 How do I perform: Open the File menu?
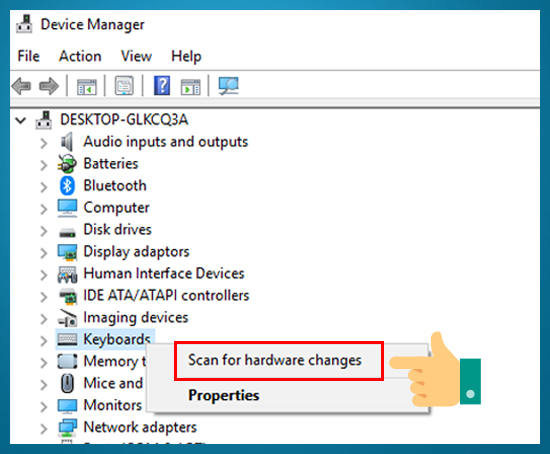28,56
